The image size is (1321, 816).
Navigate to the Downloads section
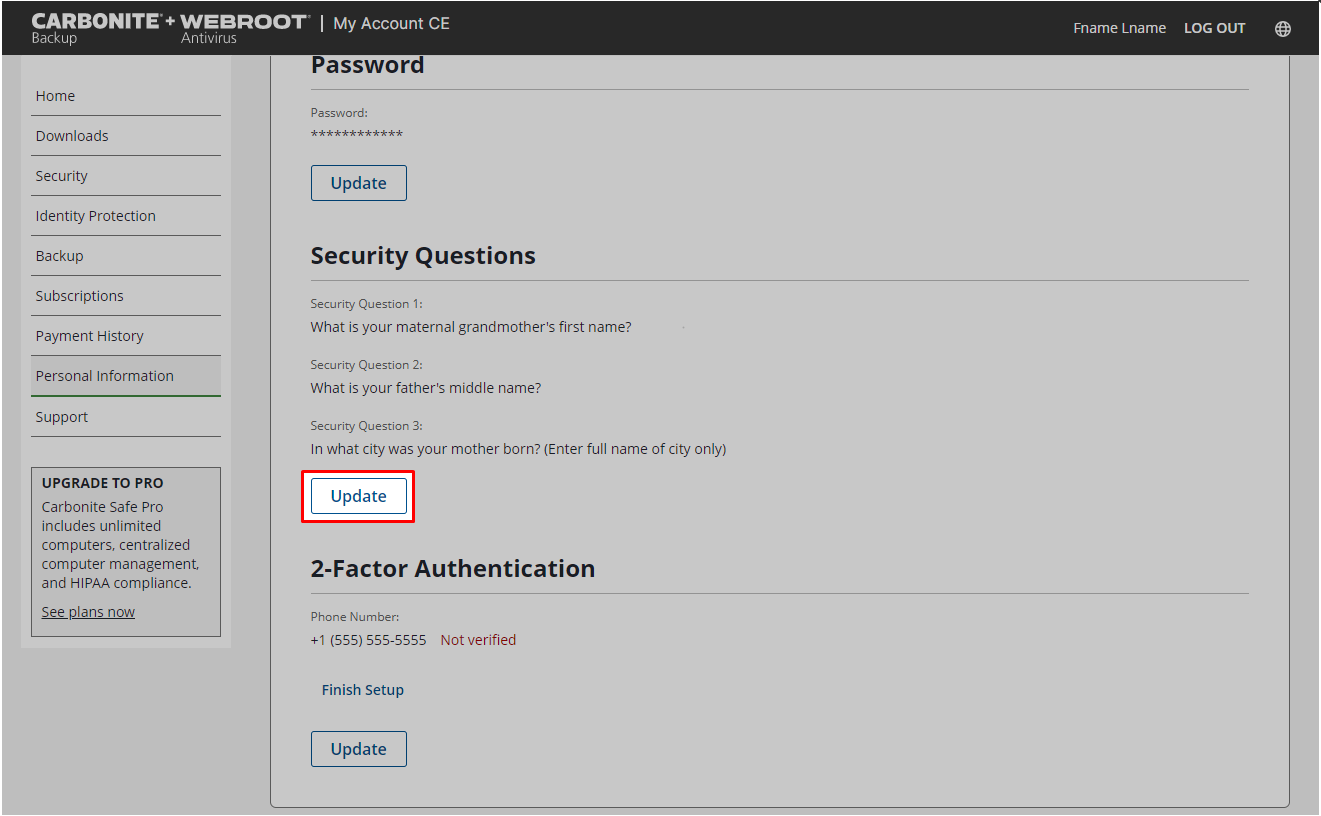(72, 135)
